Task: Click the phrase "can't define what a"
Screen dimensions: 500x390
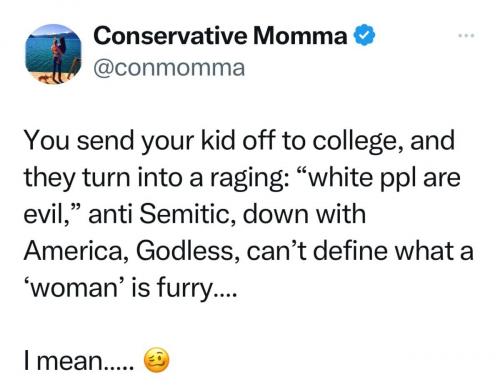Action: click(x=360, y=251)
